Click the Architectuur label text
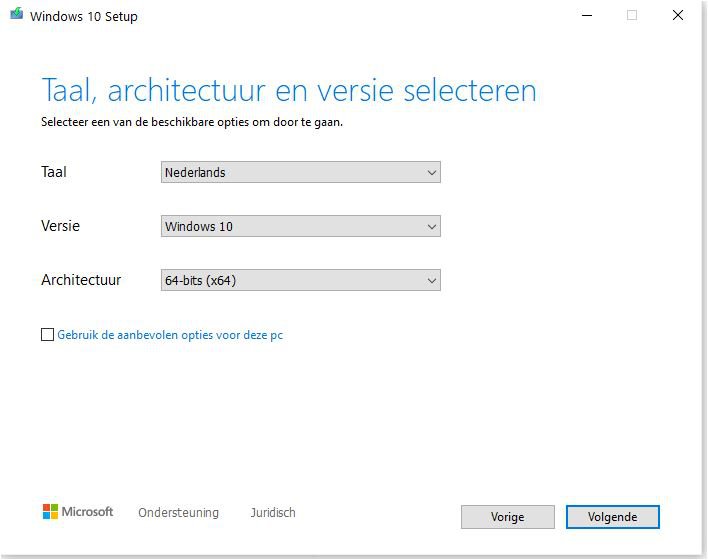The height and width of the screenshot is (560, 708). coord(81,280)
